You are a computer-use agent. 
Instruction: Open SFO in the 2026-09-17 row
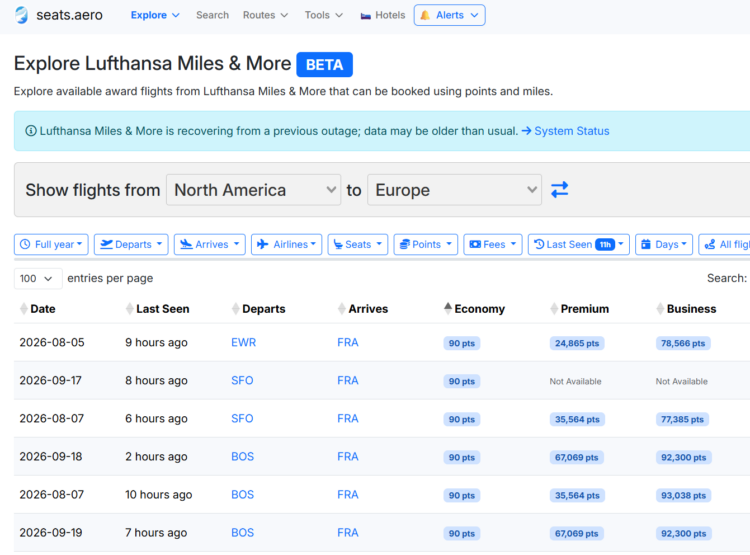coord(242,380)
